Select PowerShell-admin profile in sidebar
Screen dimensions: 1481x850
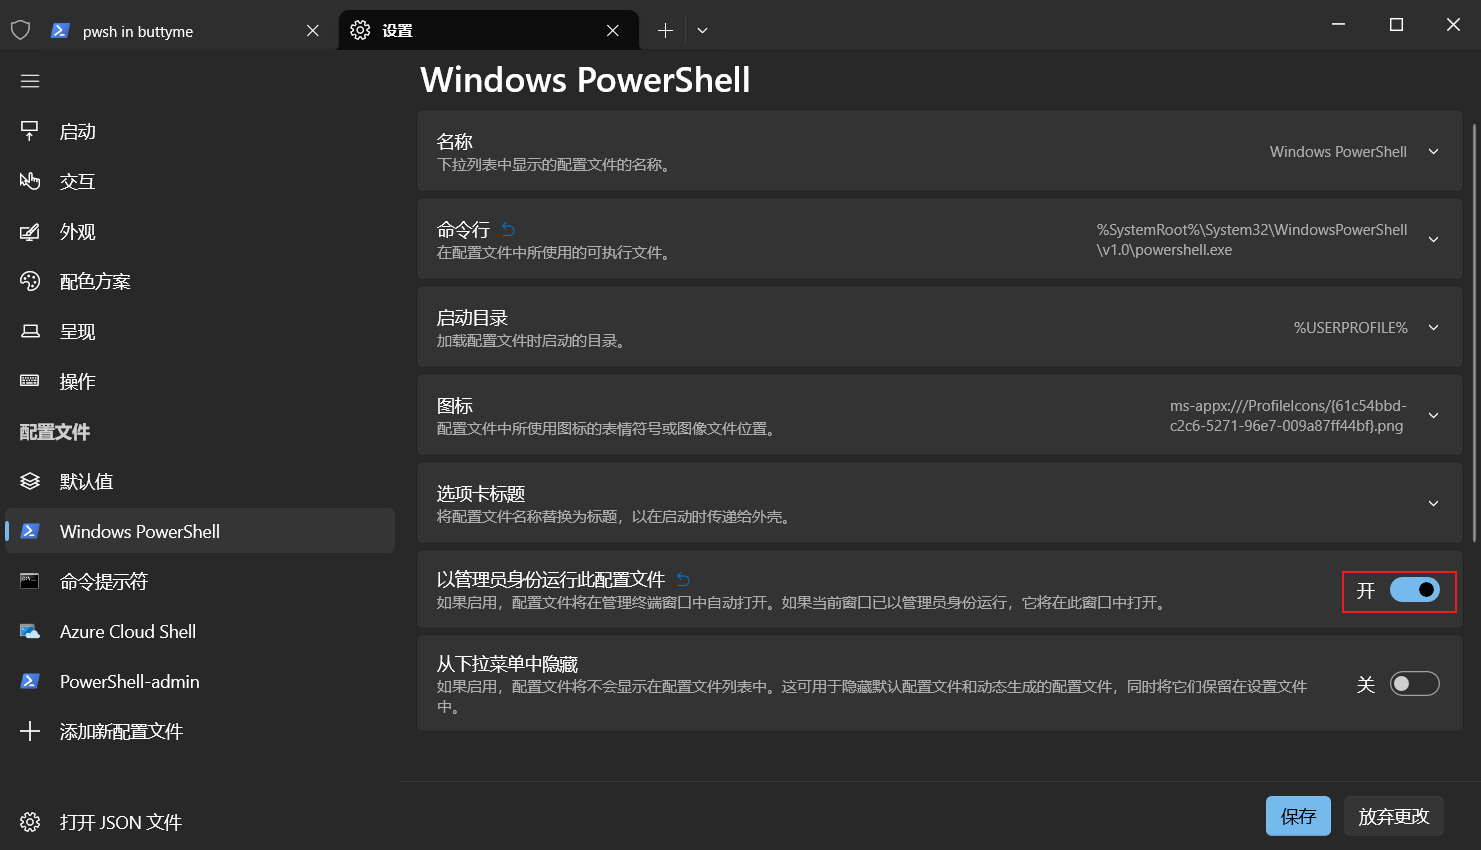[x=130, y=682]
